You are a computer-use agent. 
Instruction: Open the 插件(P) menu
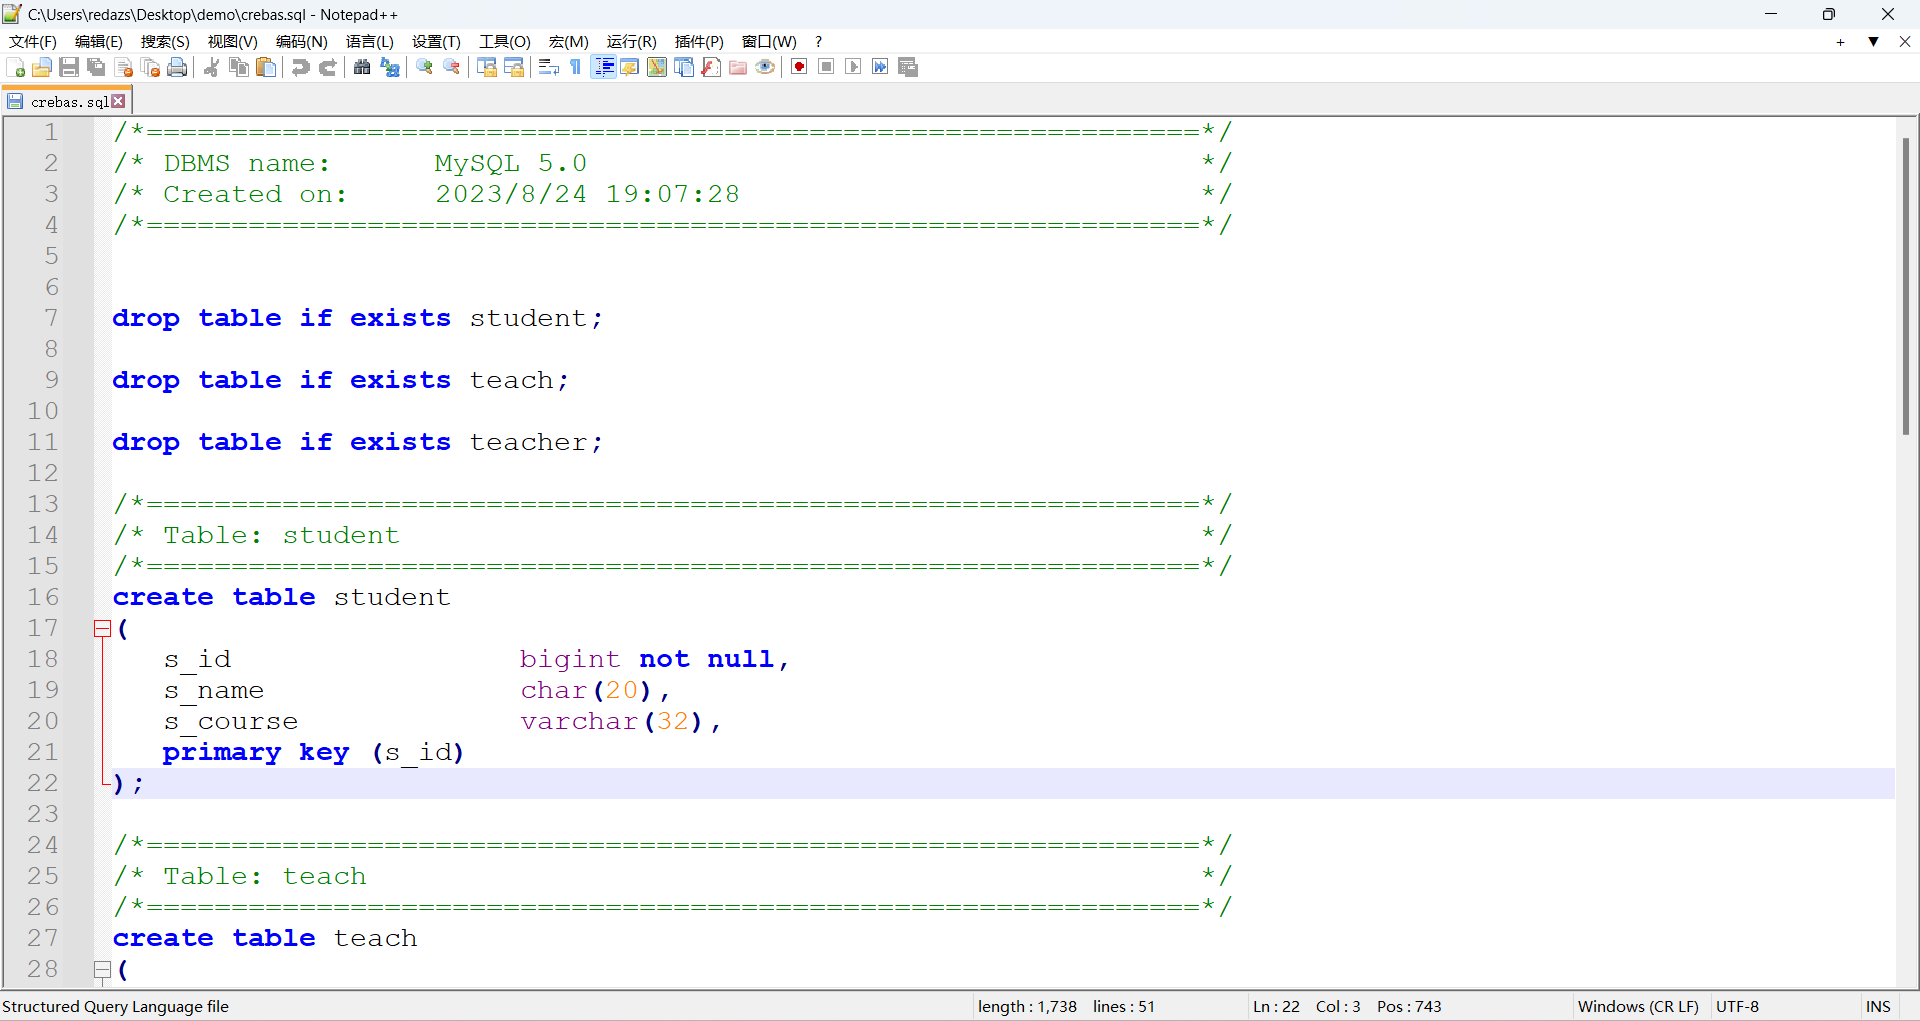[699, 41]
